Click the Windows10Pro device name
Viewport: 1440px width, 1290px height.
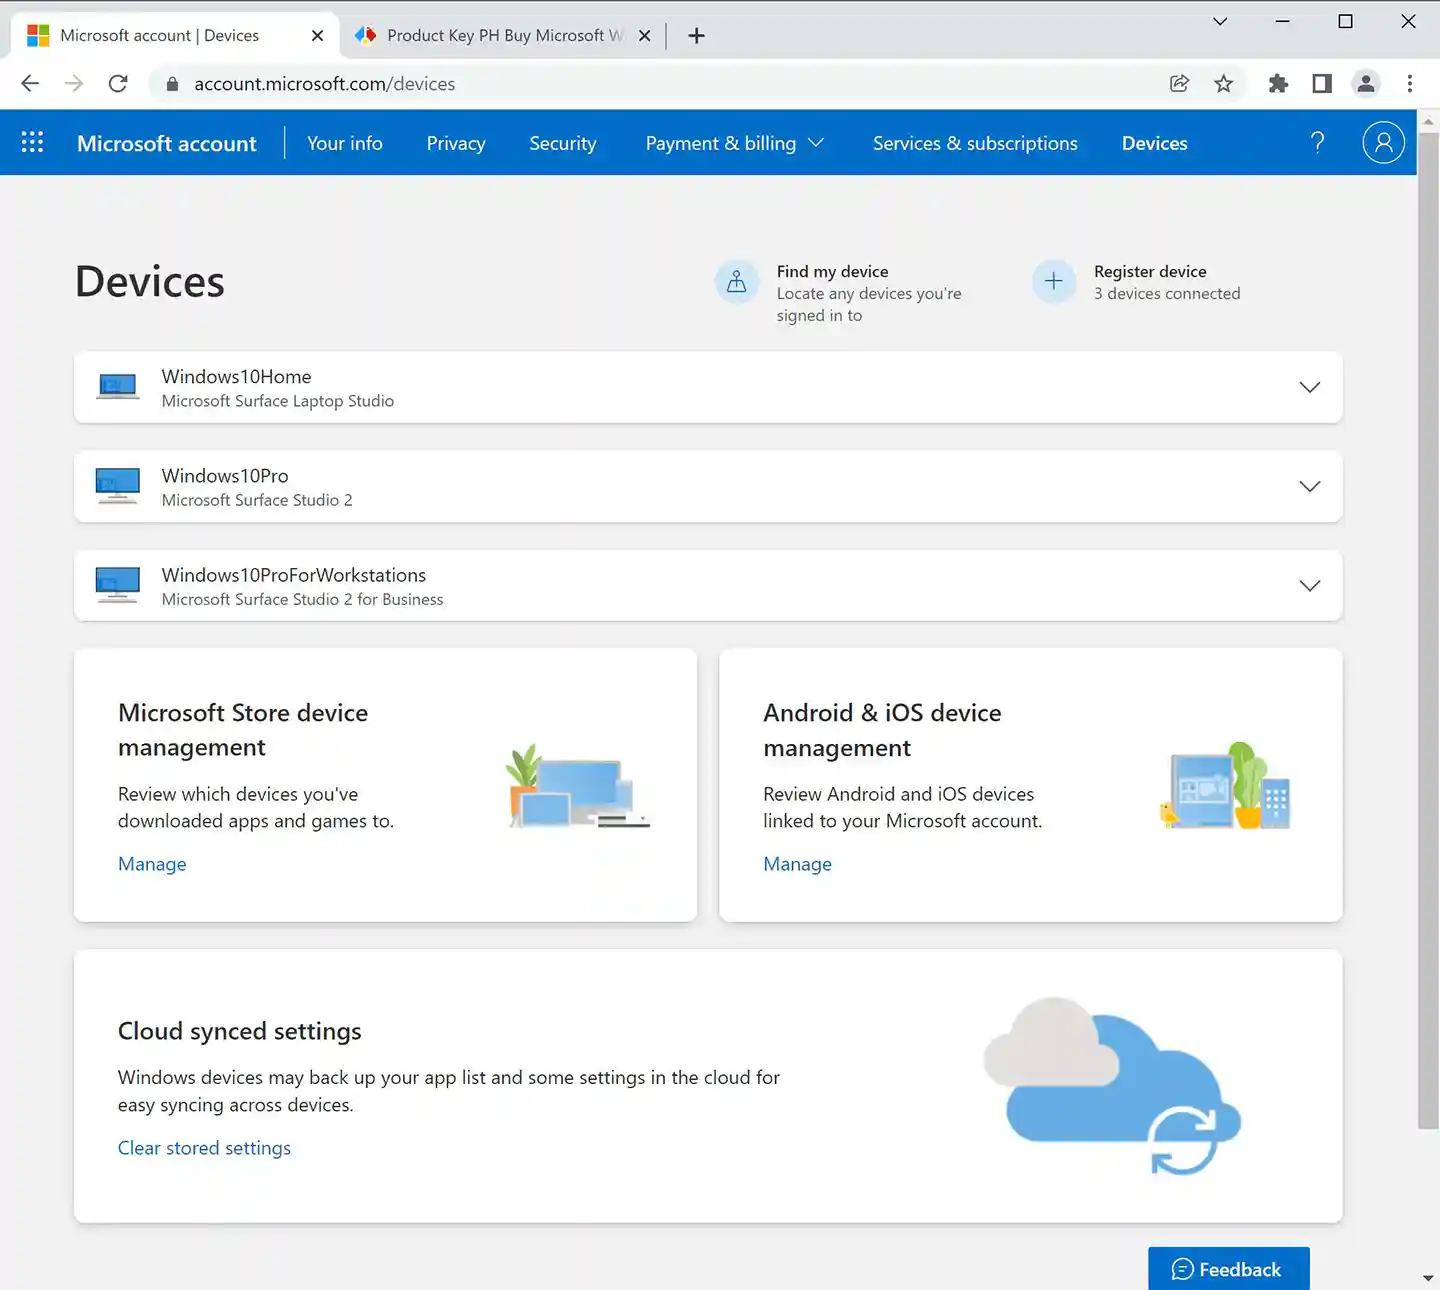coord(225,475)
